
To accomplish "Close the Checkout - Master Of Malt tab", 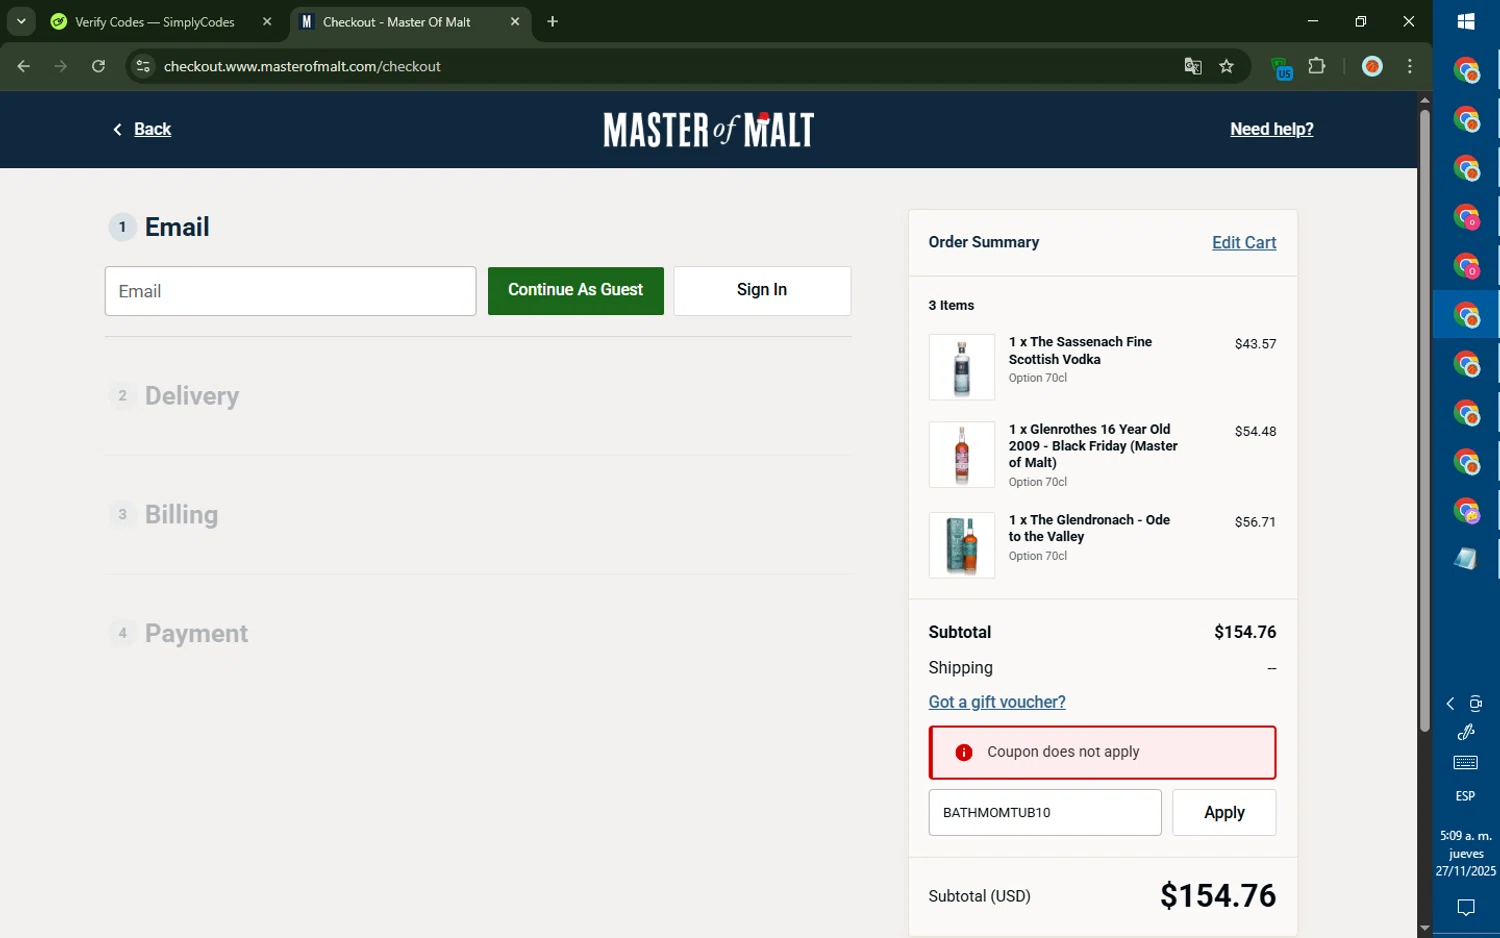I will point(515,22).
